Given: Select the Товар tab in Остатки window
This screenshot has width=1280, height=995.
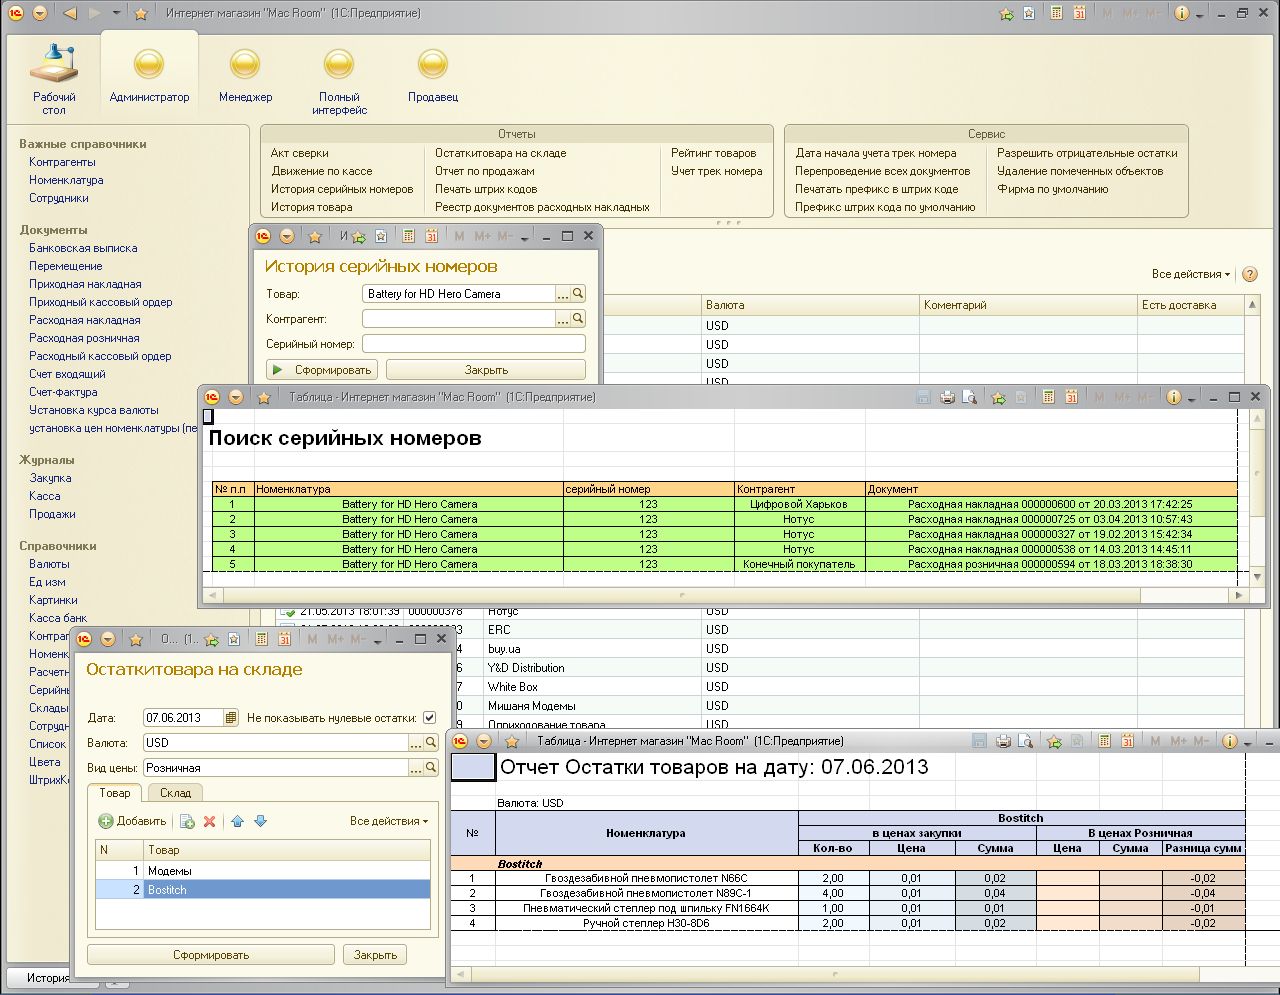Looking at the screenshot, I should click(x=115, y=793).
